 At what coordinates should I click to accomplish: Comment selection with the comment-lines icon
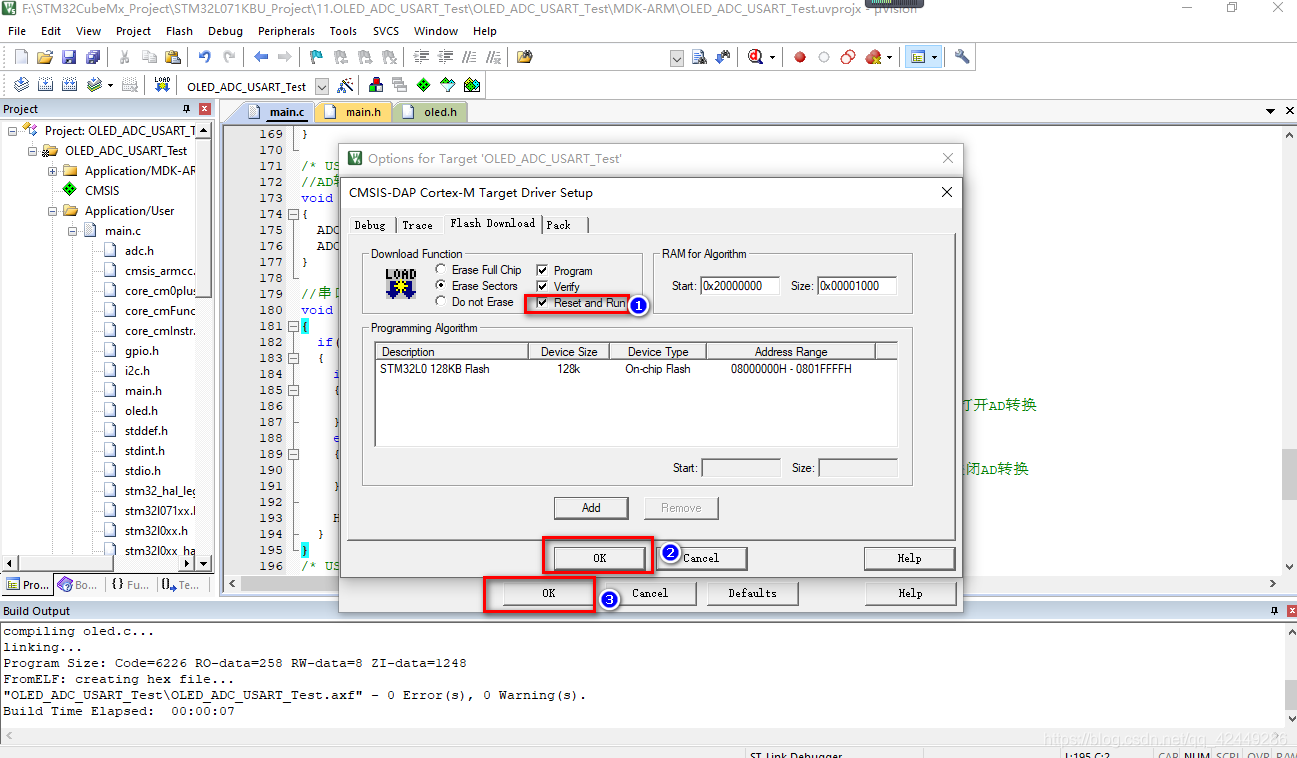[x=469, y=57]
